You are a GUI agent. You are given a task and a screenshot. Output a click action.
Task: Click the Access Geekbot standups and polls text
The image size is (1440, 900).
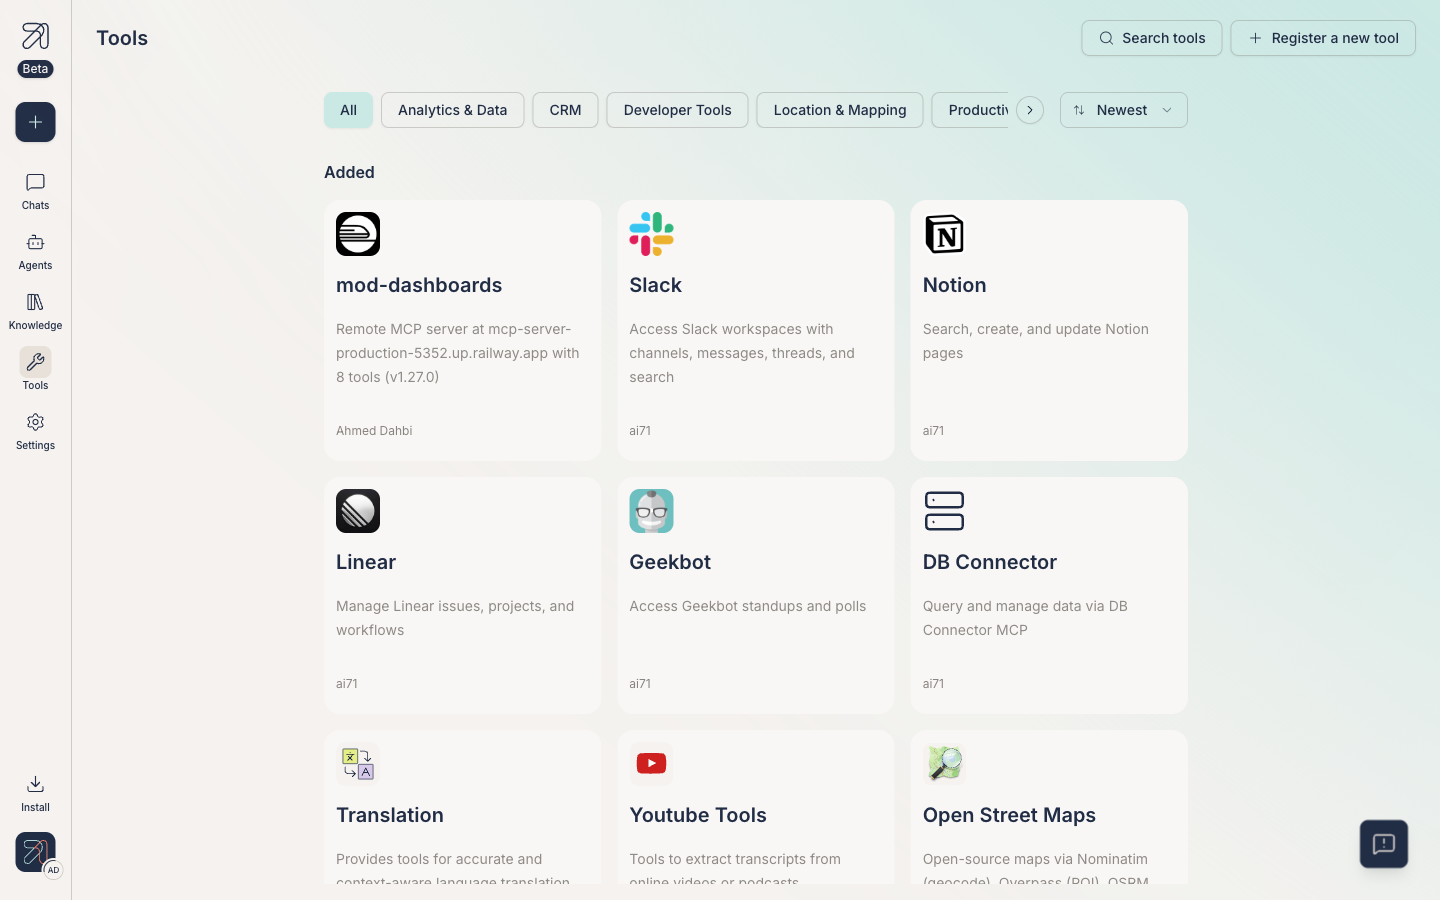point(748,606)
